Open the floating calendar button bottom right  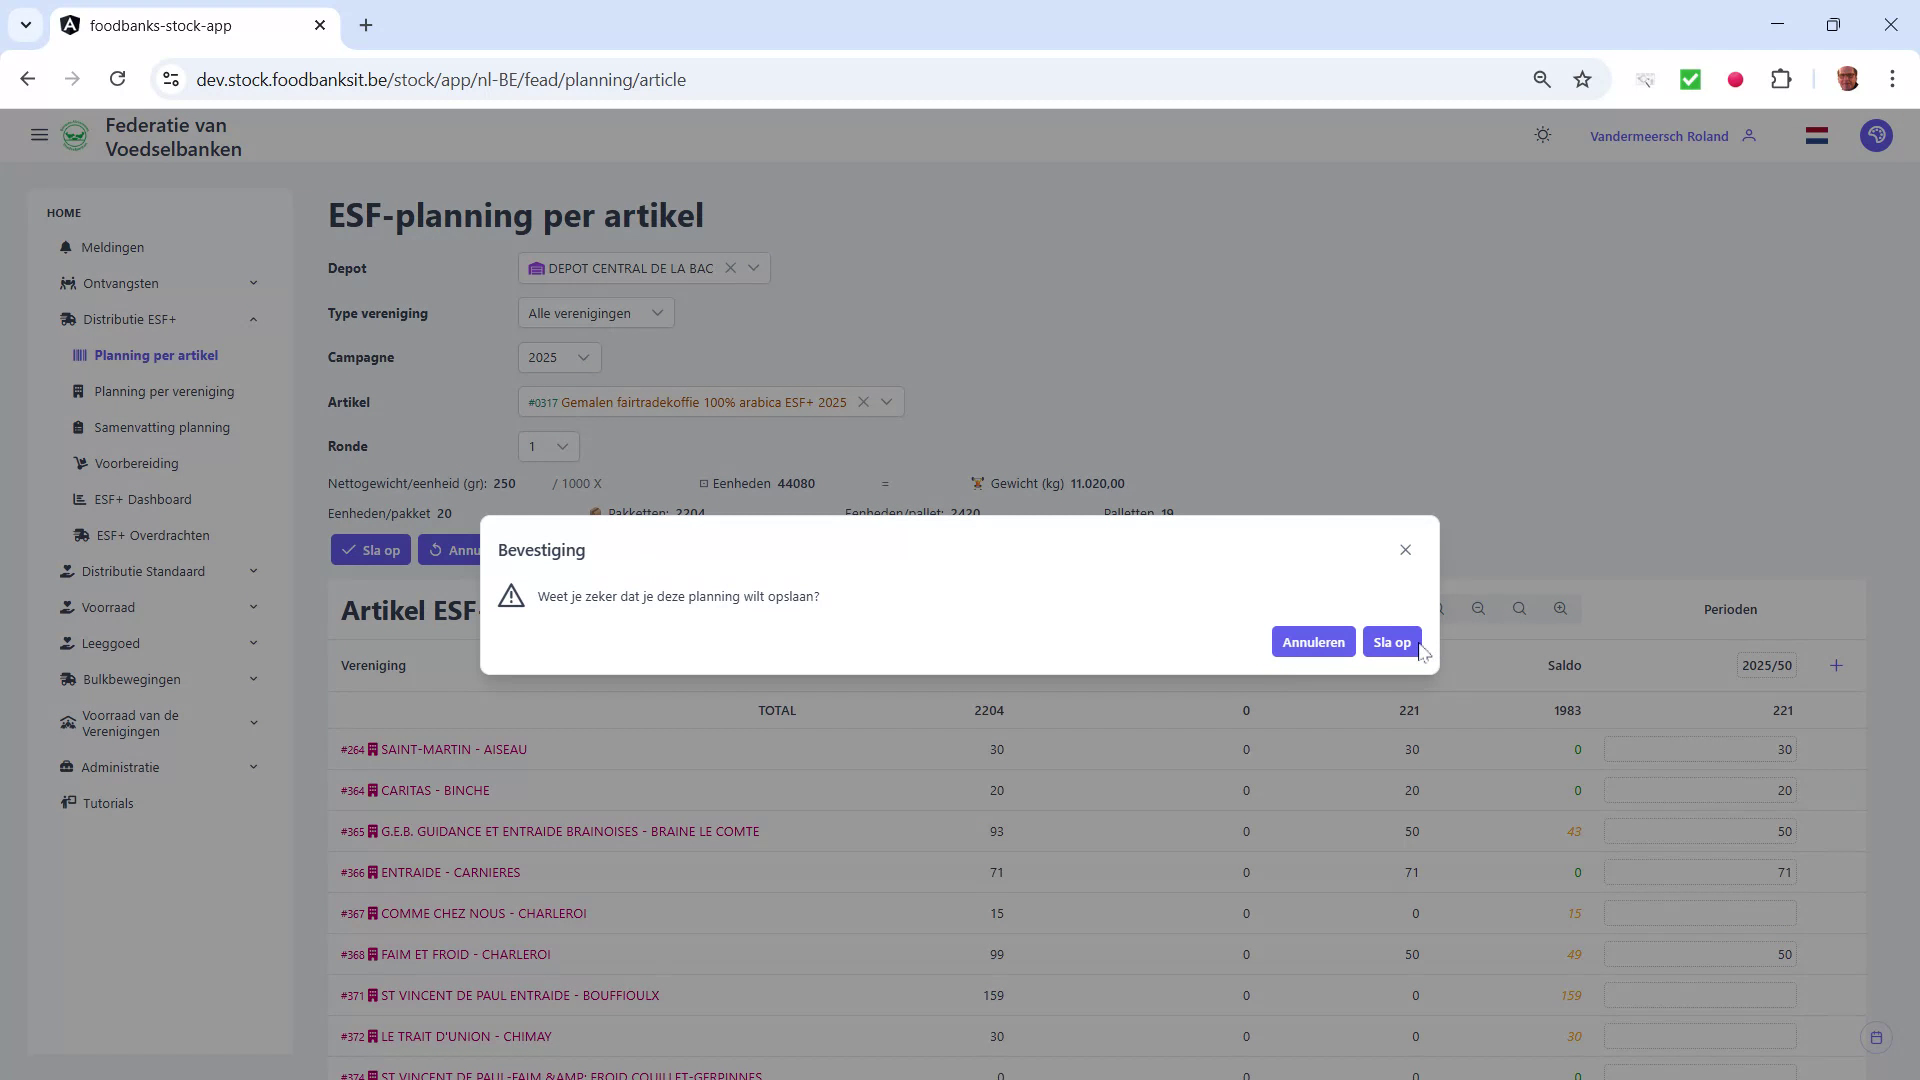pos(1876,1037)
